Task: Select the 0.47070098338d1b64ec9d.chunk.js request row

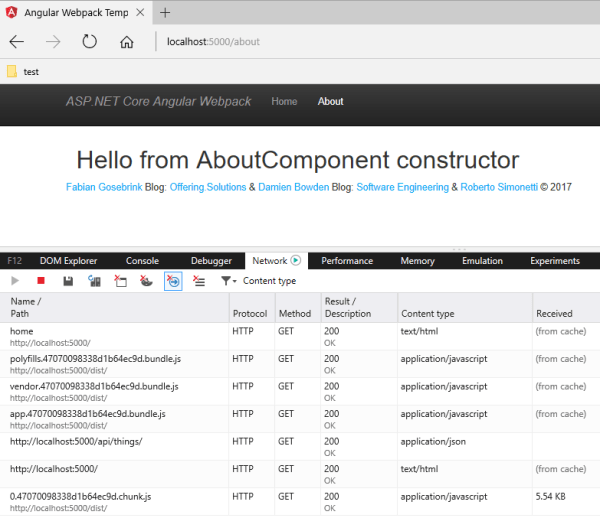Action: point(300,502)
